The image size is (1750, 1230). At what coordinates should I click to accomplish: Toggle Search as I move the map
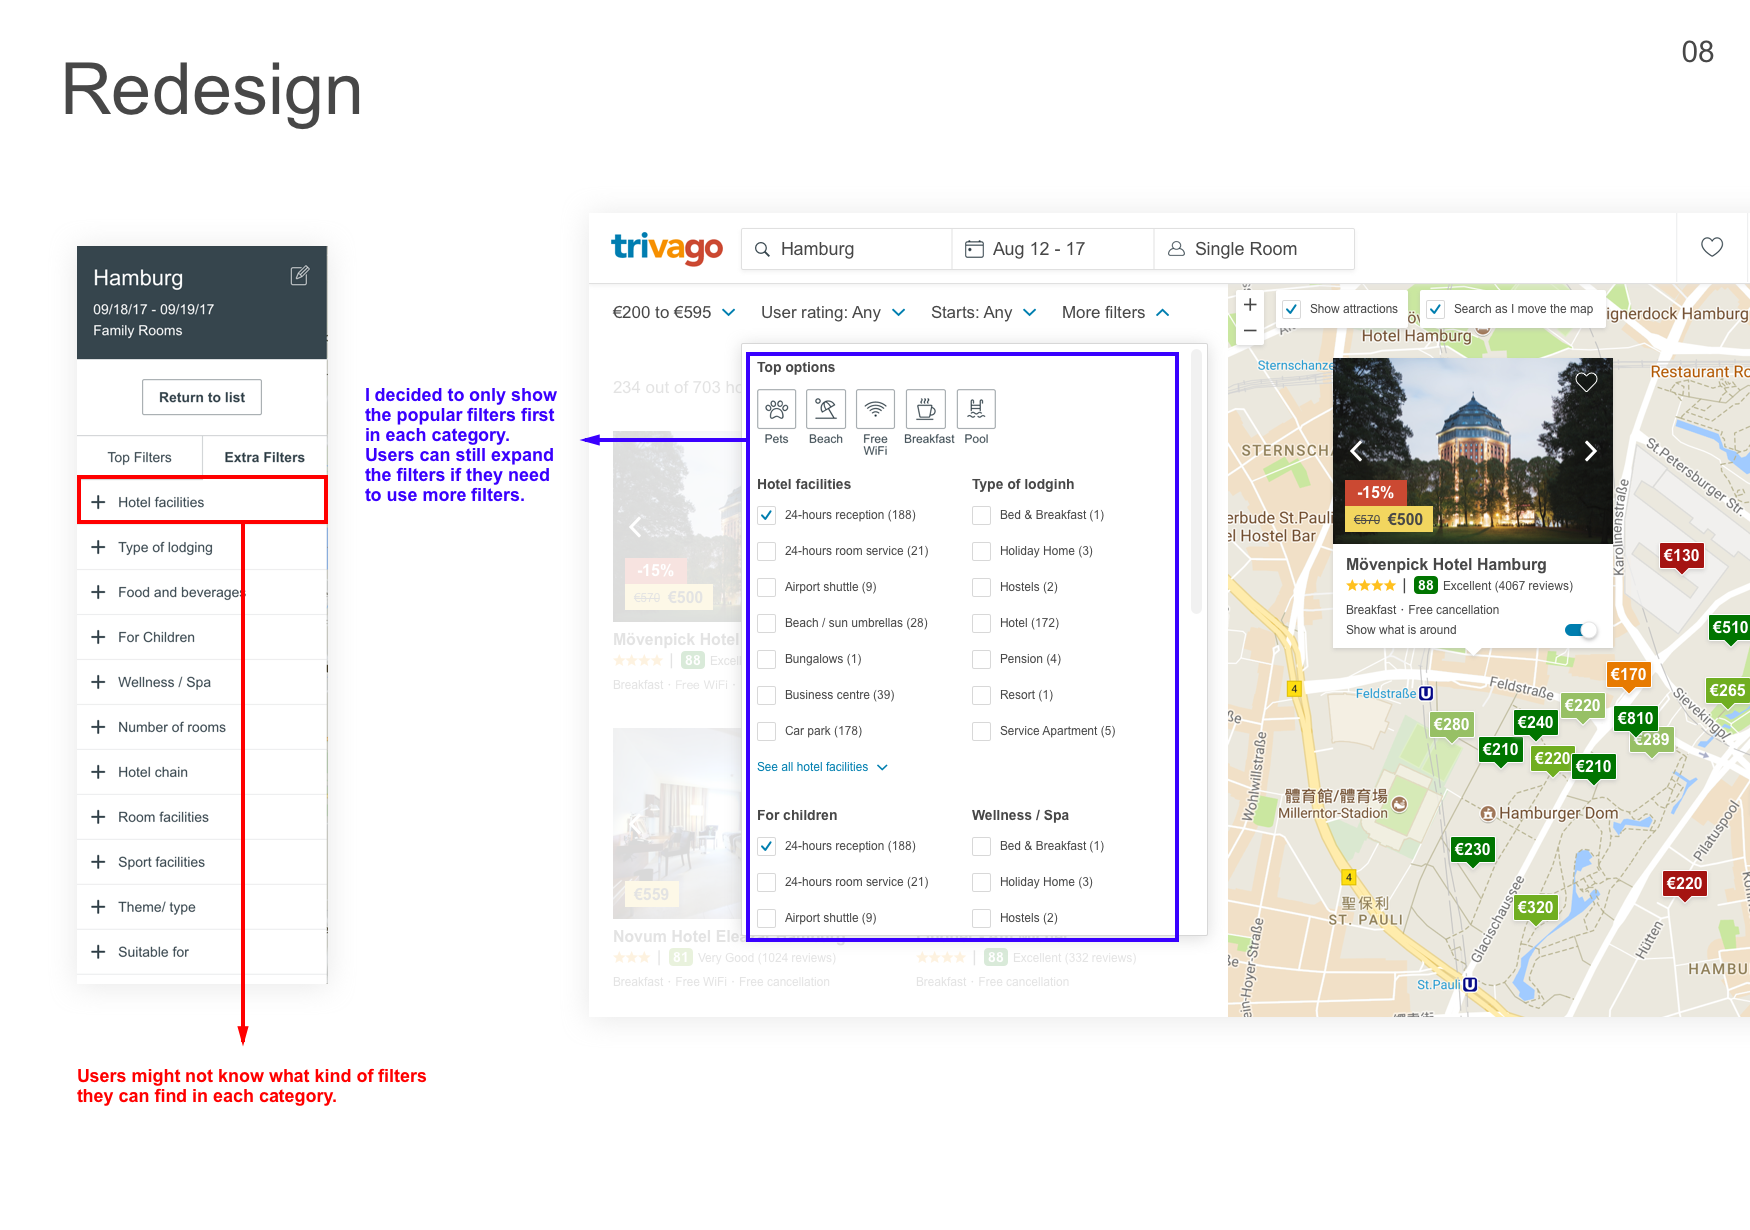click(x=1436, y=309)
